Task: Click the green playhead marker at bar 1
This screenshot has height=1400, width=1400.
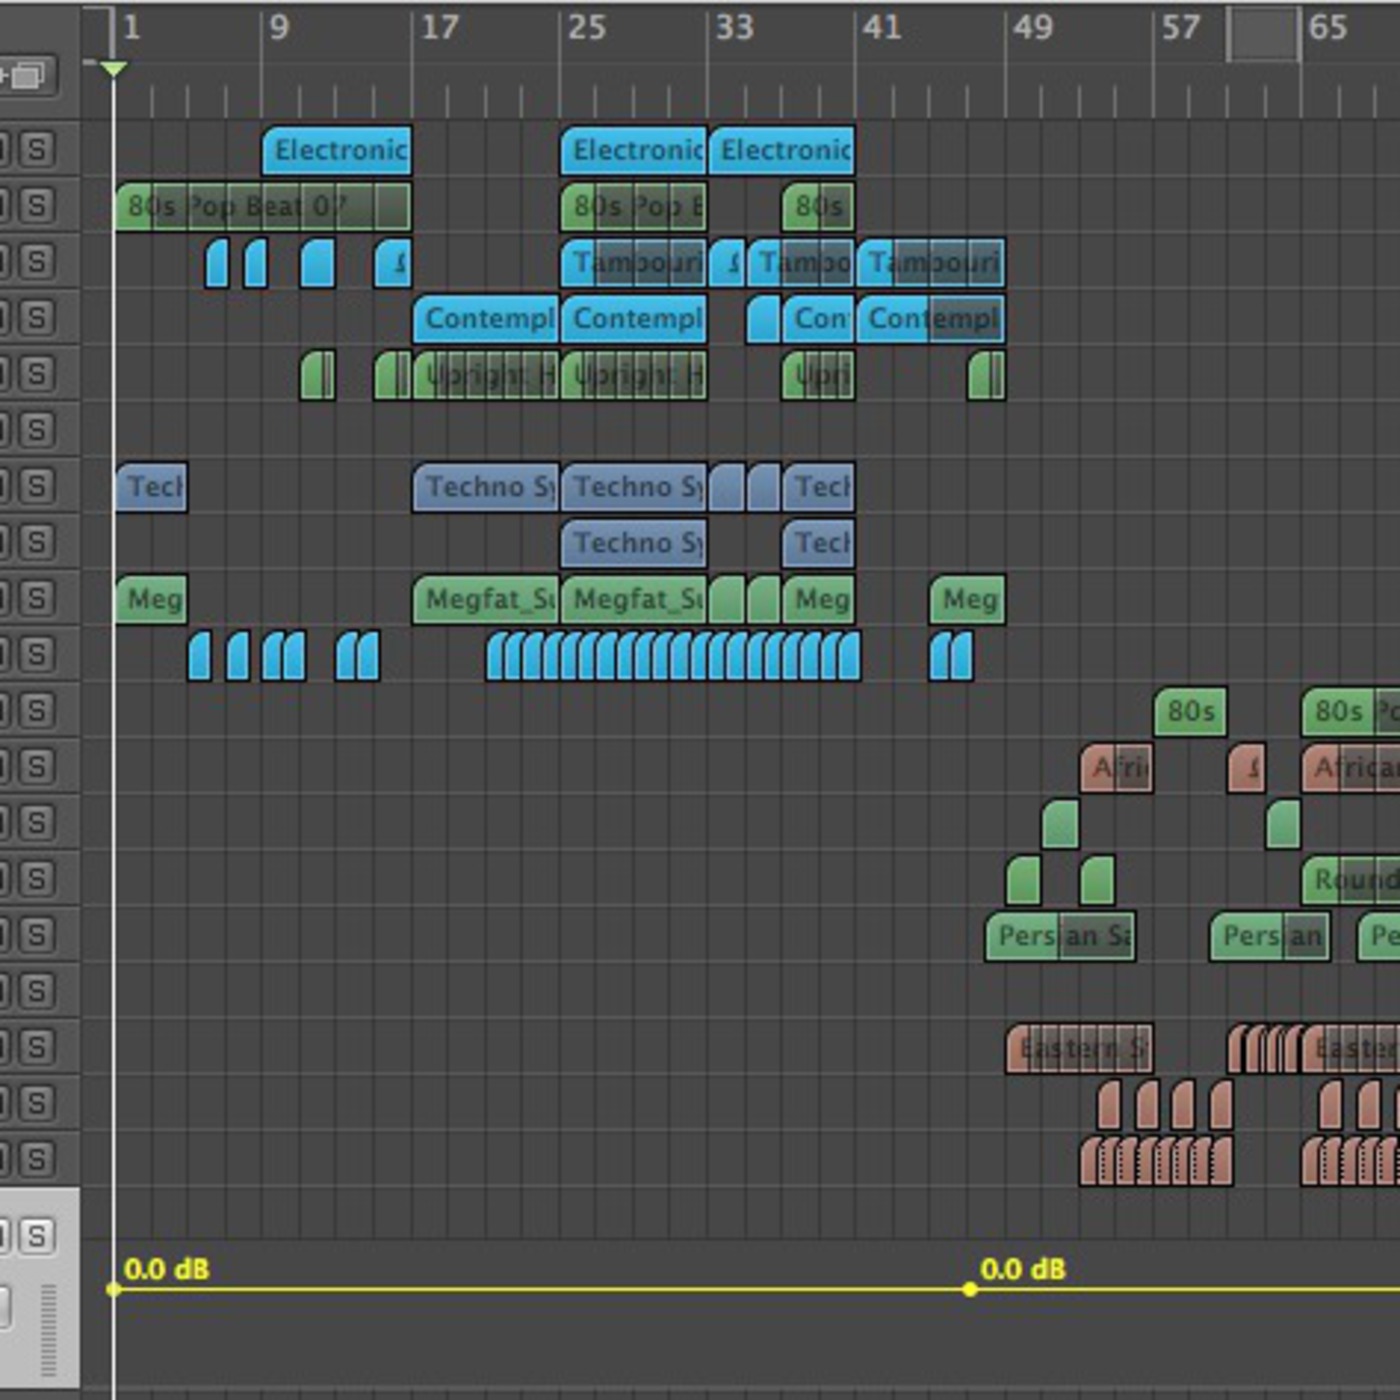Action: (114, 69)
